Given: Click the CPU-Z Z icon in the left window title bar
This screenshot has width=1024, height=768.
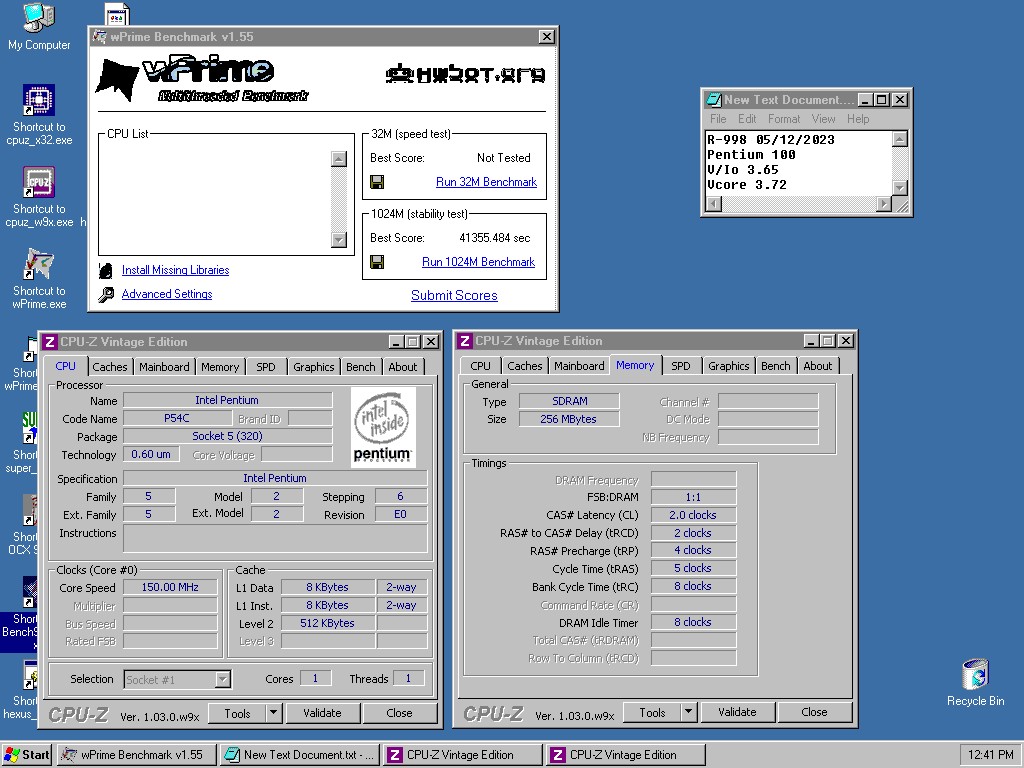Looking at the screenshot, I should (x=50, y=342).
